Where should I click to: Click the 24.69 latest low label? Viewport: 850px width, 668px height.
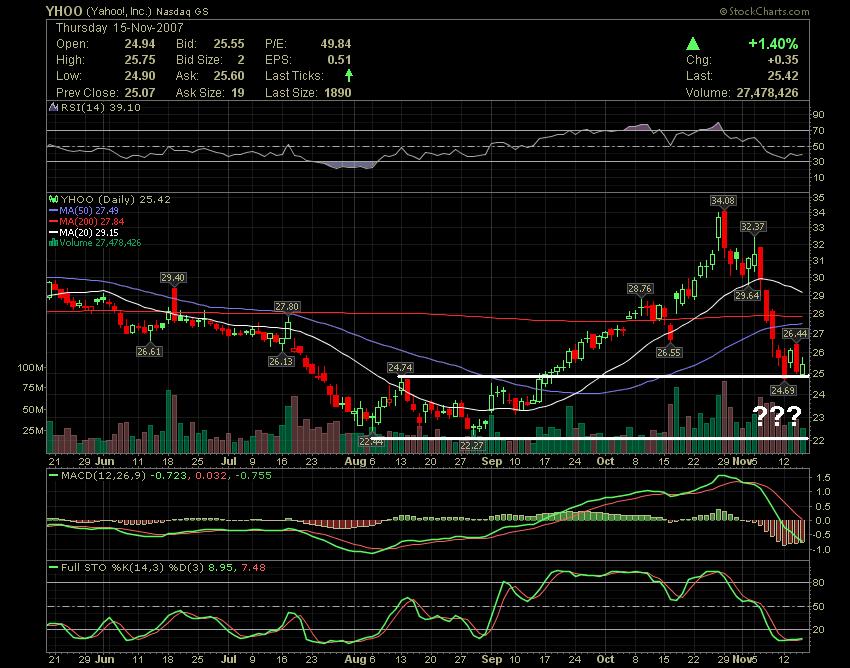783,390
